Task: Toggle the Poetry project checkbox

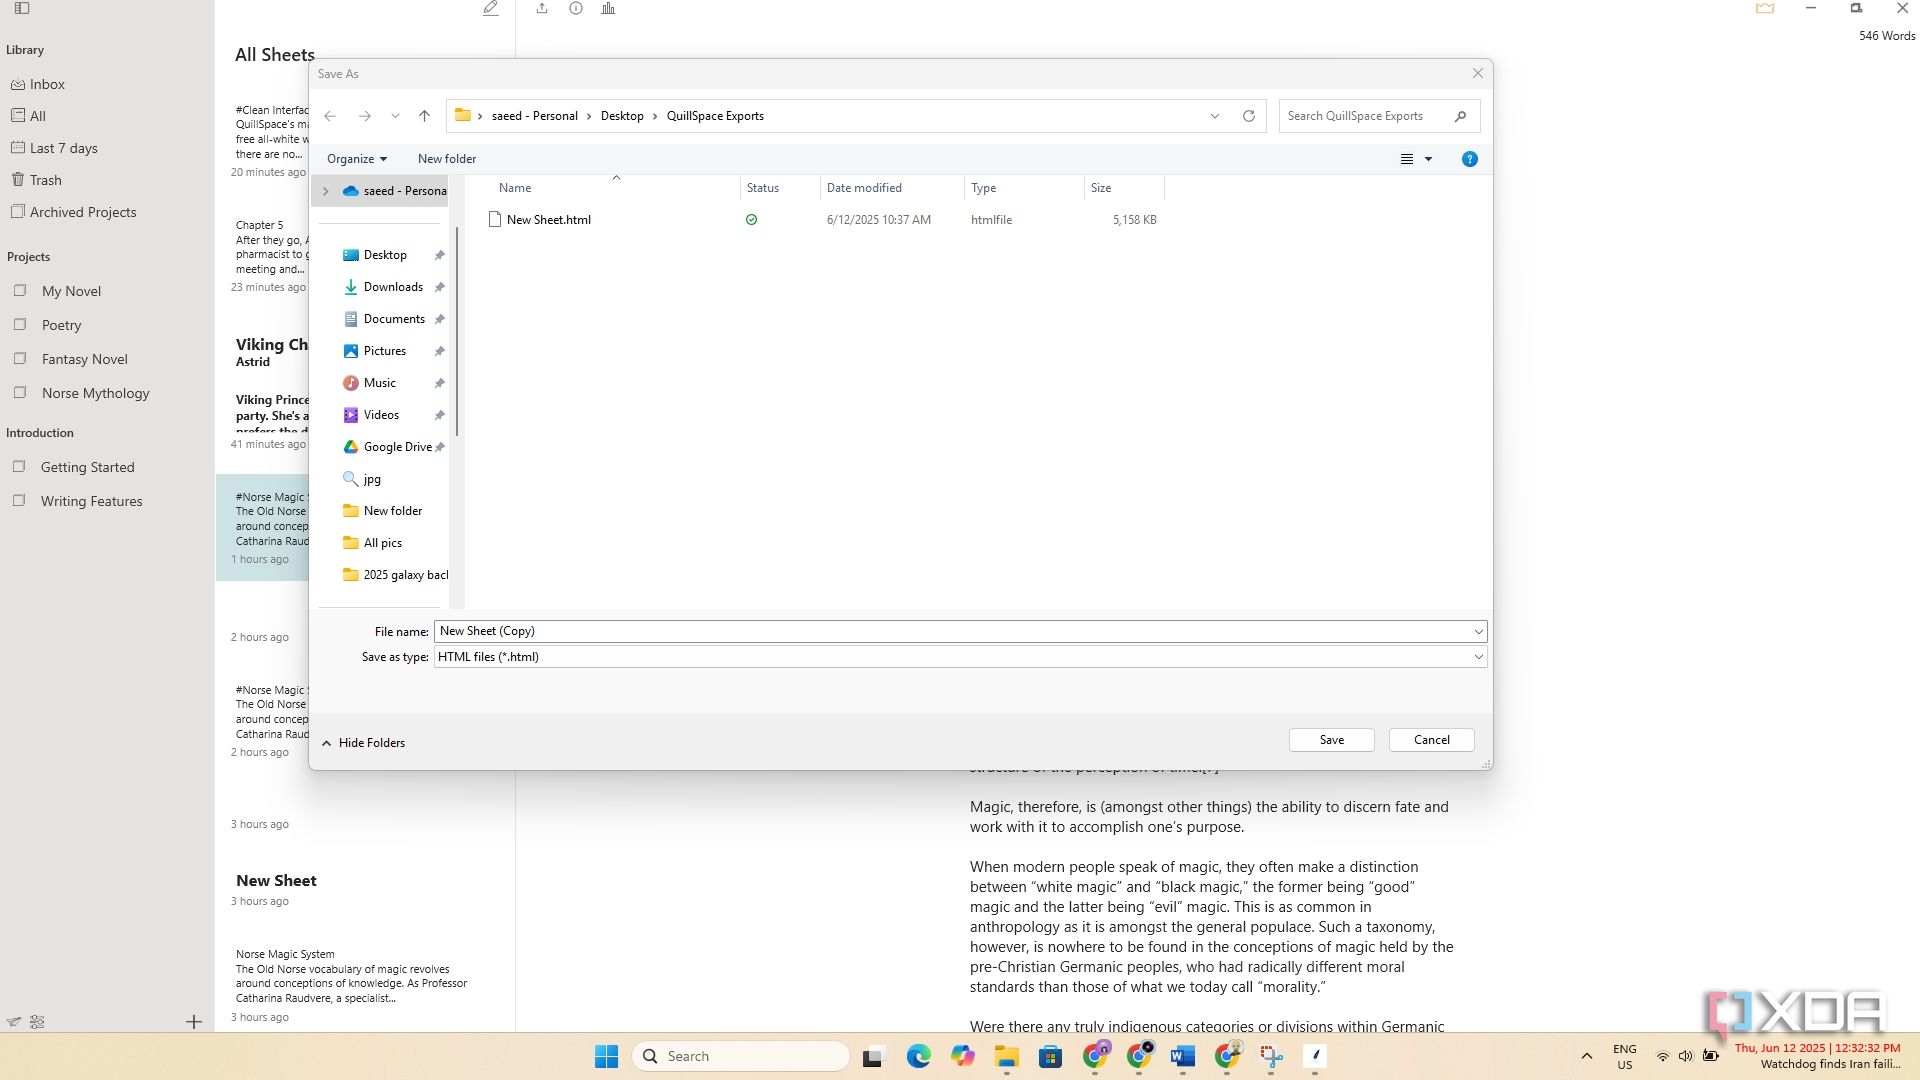Action: tap(20, 325)
